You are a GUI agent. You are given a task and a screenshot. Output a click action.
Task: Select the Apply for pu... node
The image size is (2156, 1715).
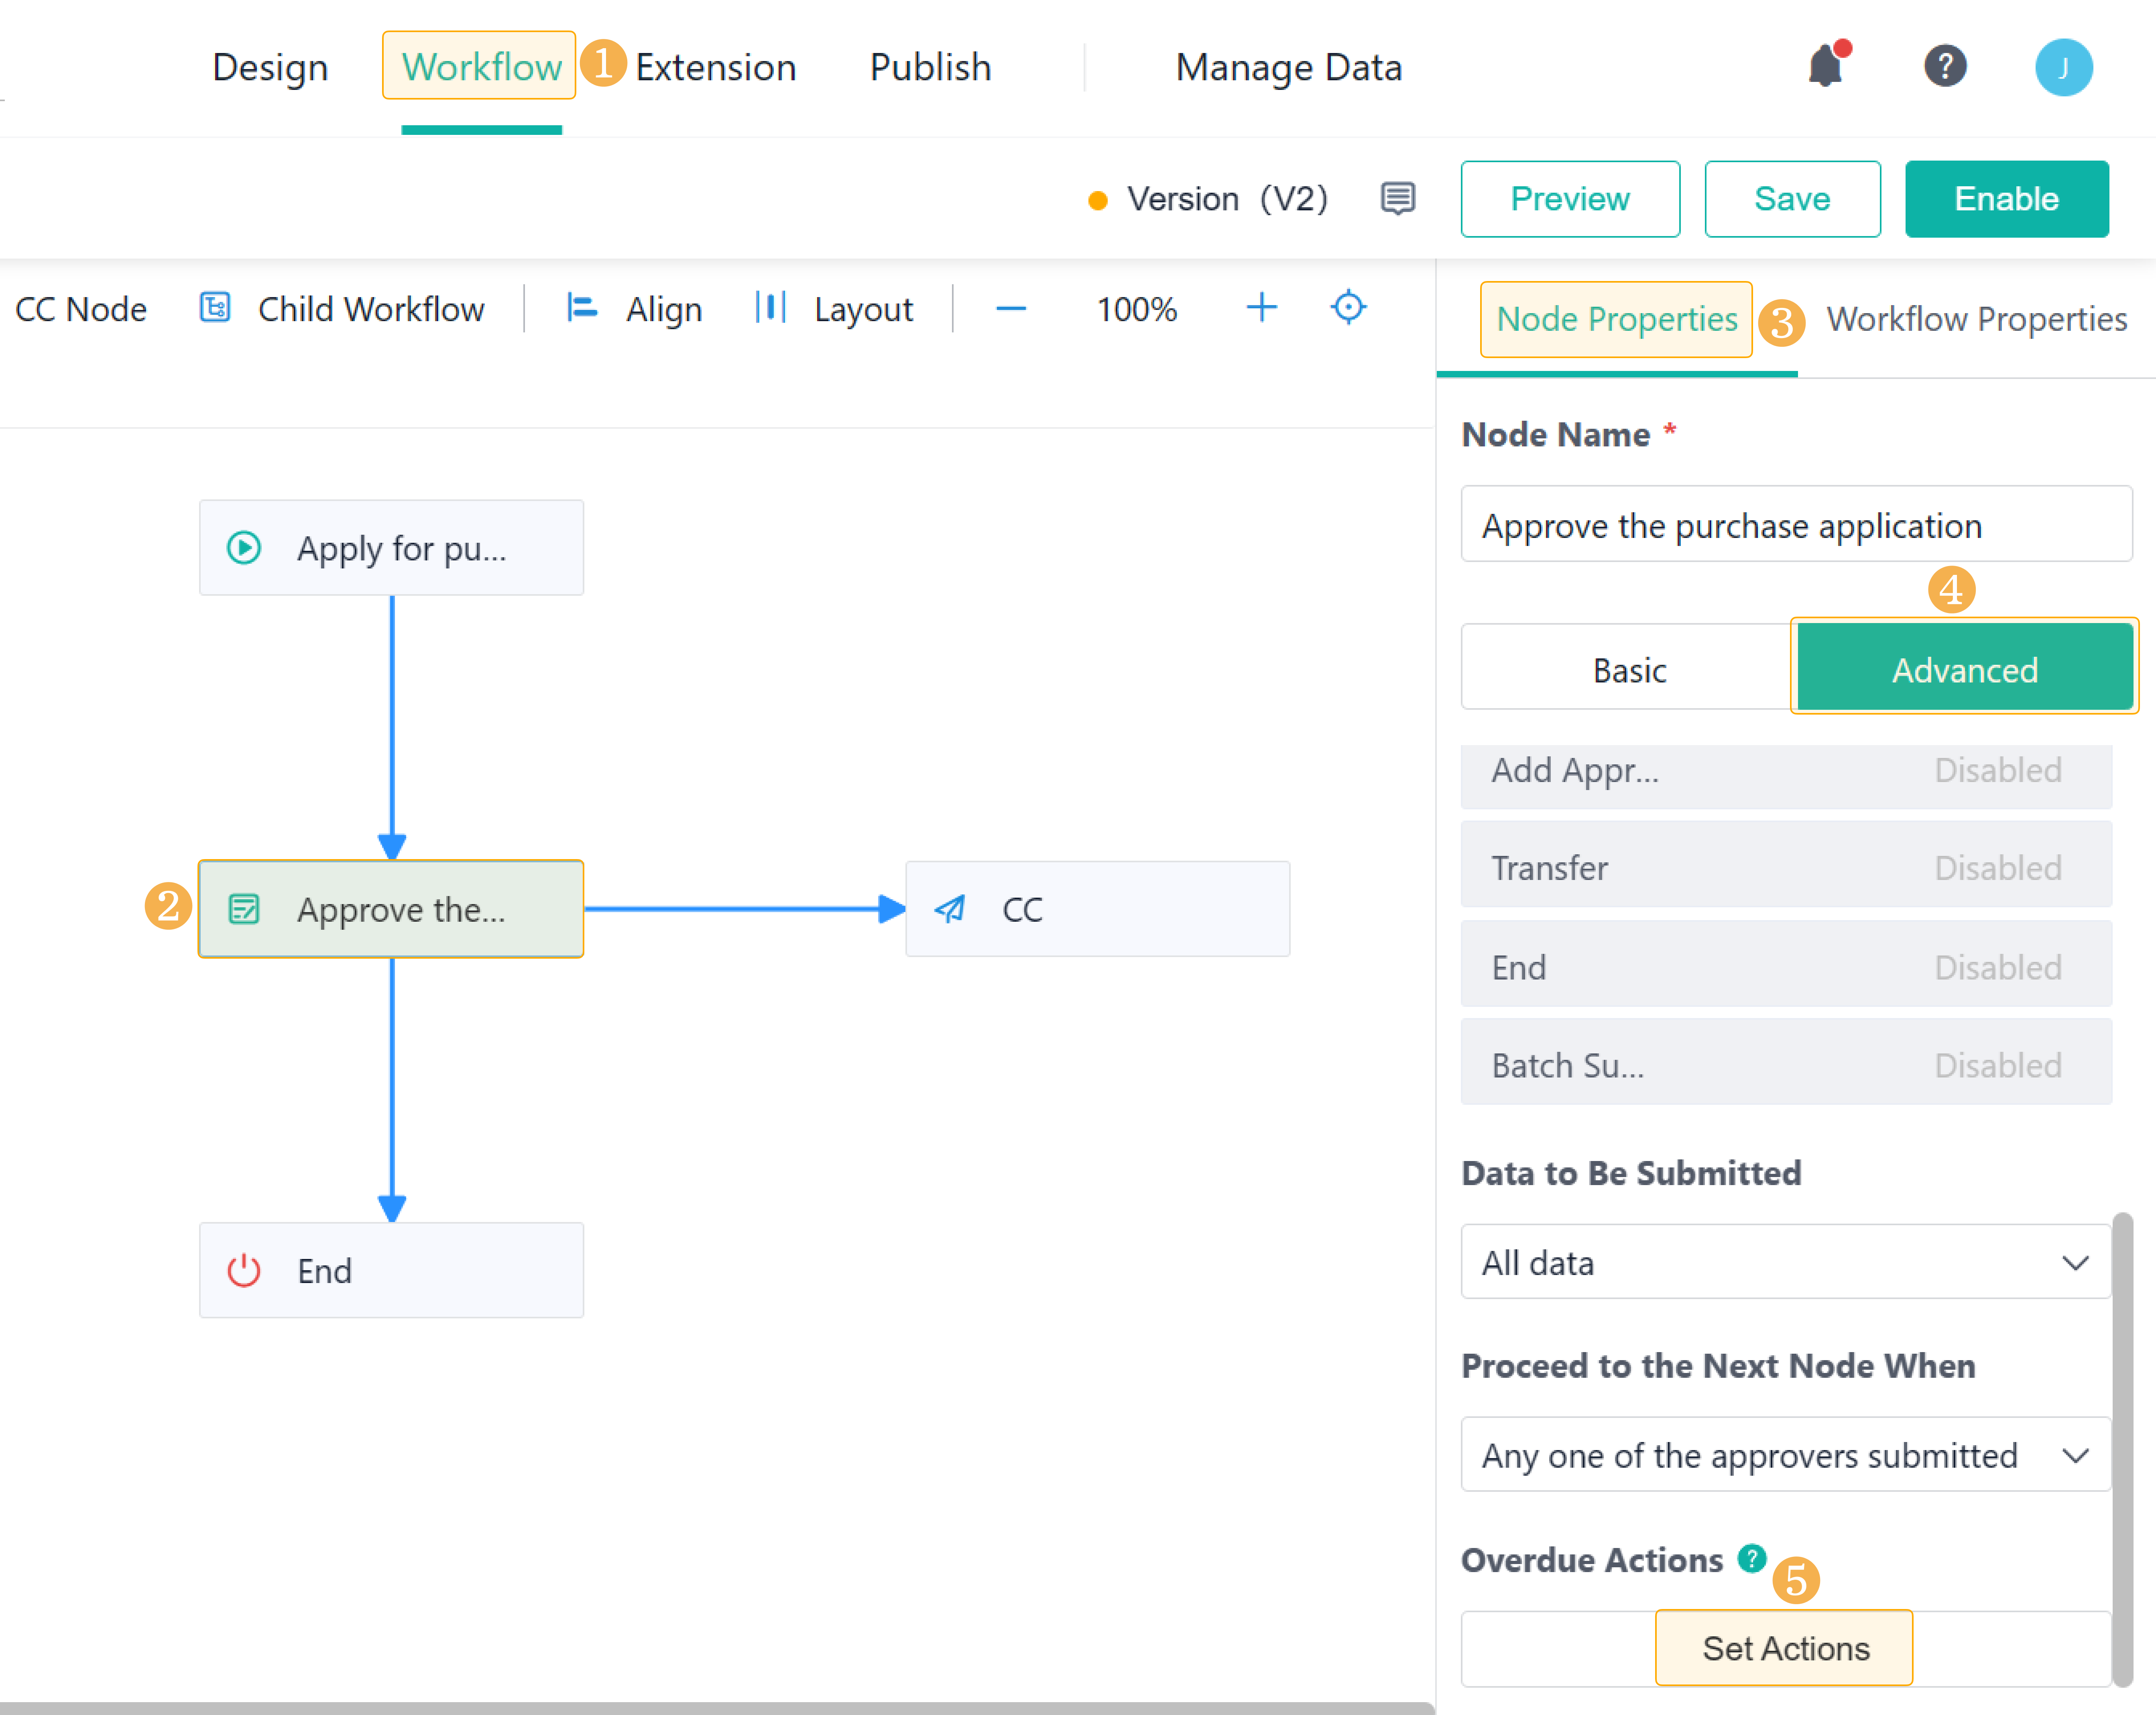click(x=391, y=548)
